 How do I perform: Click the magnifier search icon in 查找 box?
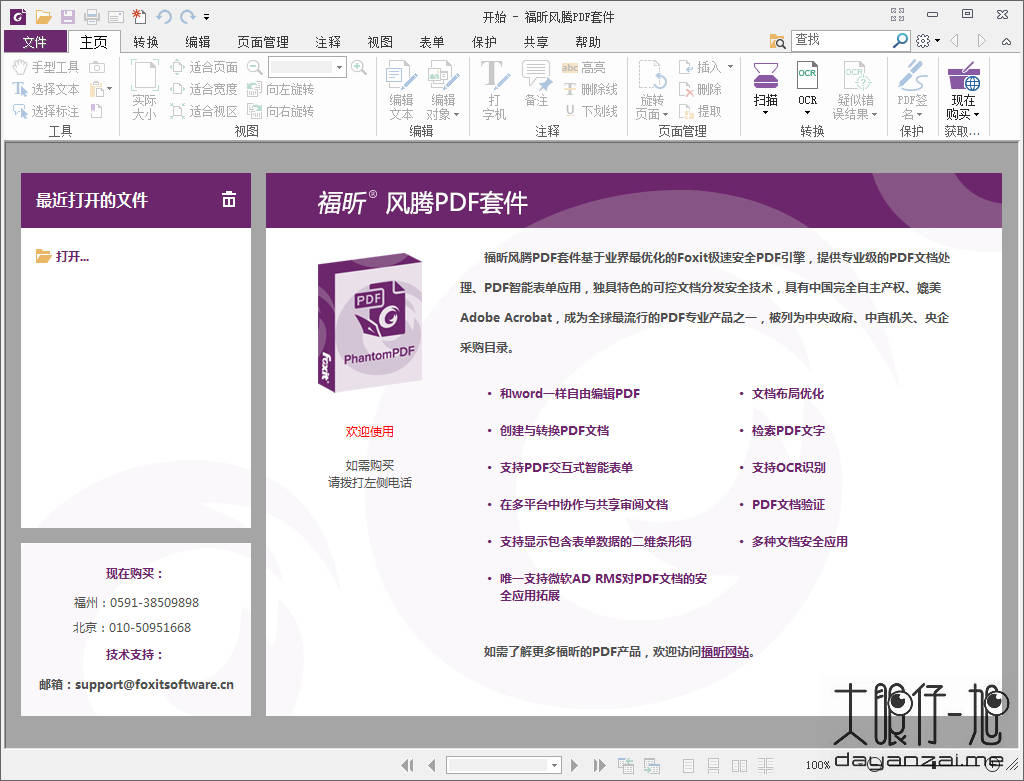pyautogui.click(x=901, y=40)
